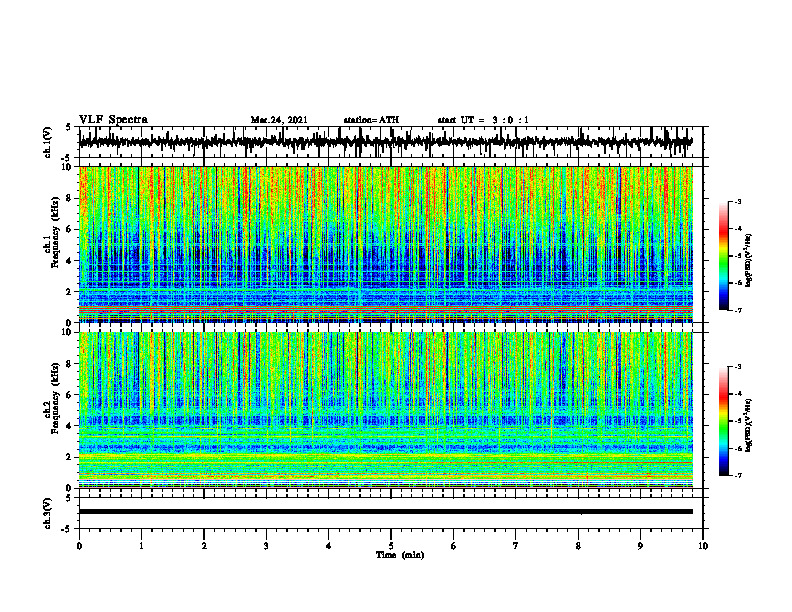Click the 'Time (min)' axis title
This screenshot has width=792, height=612.
tap(400, 555)
